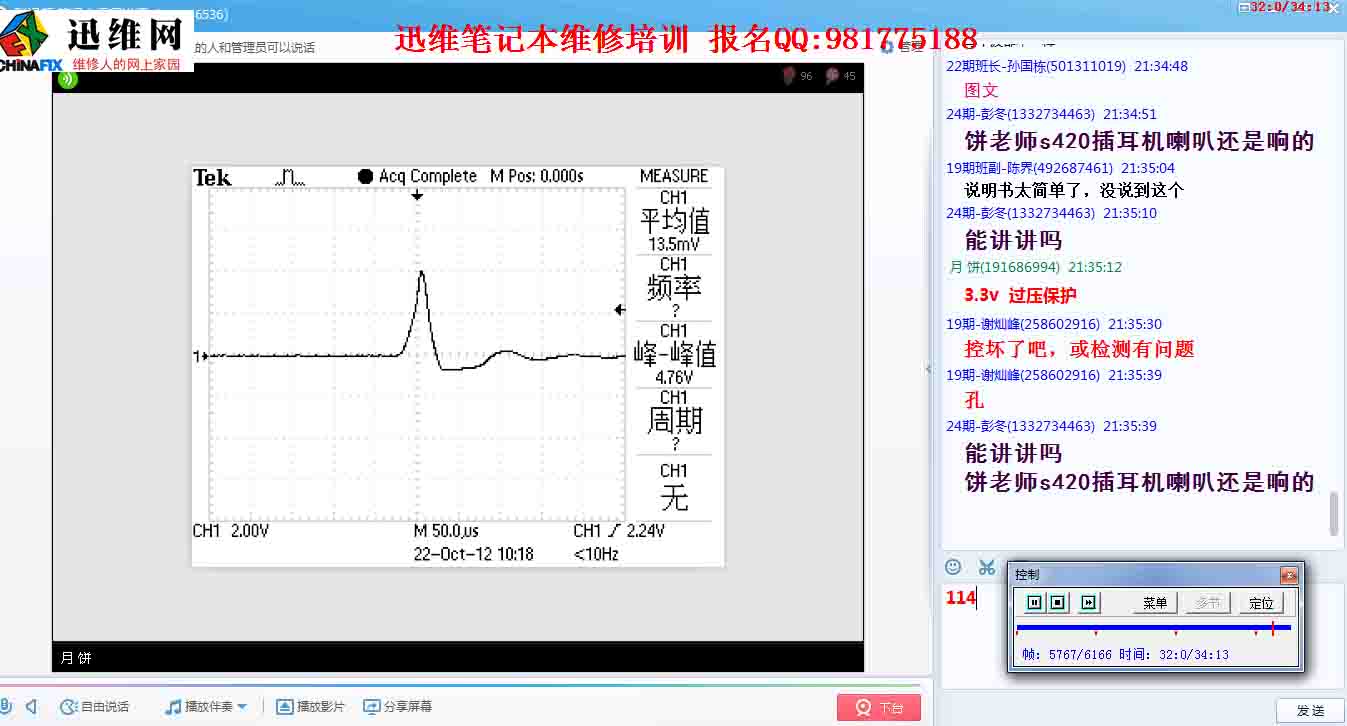Close the 控制 window
1347x726 pixels.
click(1289, 575)
